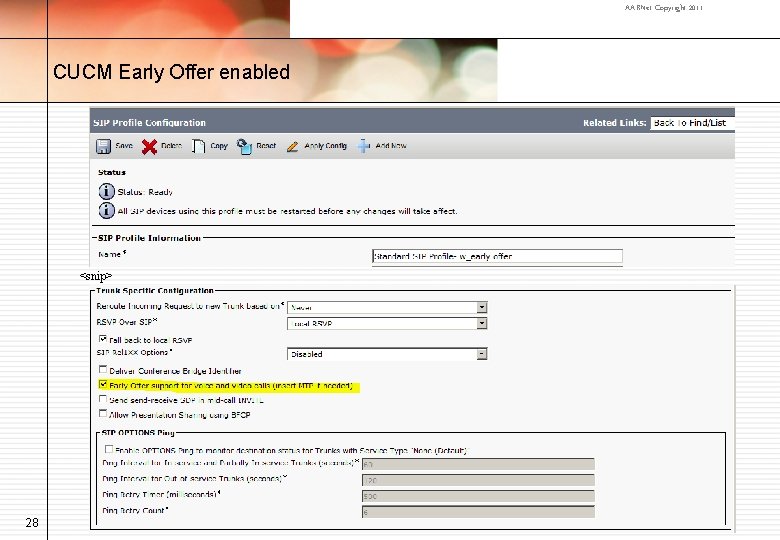Click the Add New toolbar label

[x=391, y=146]
